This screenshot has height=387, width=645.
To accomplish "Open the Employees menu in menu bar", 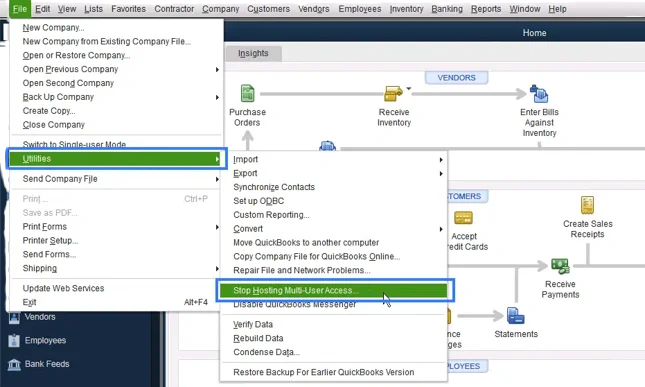I will [x=360, y=9].
